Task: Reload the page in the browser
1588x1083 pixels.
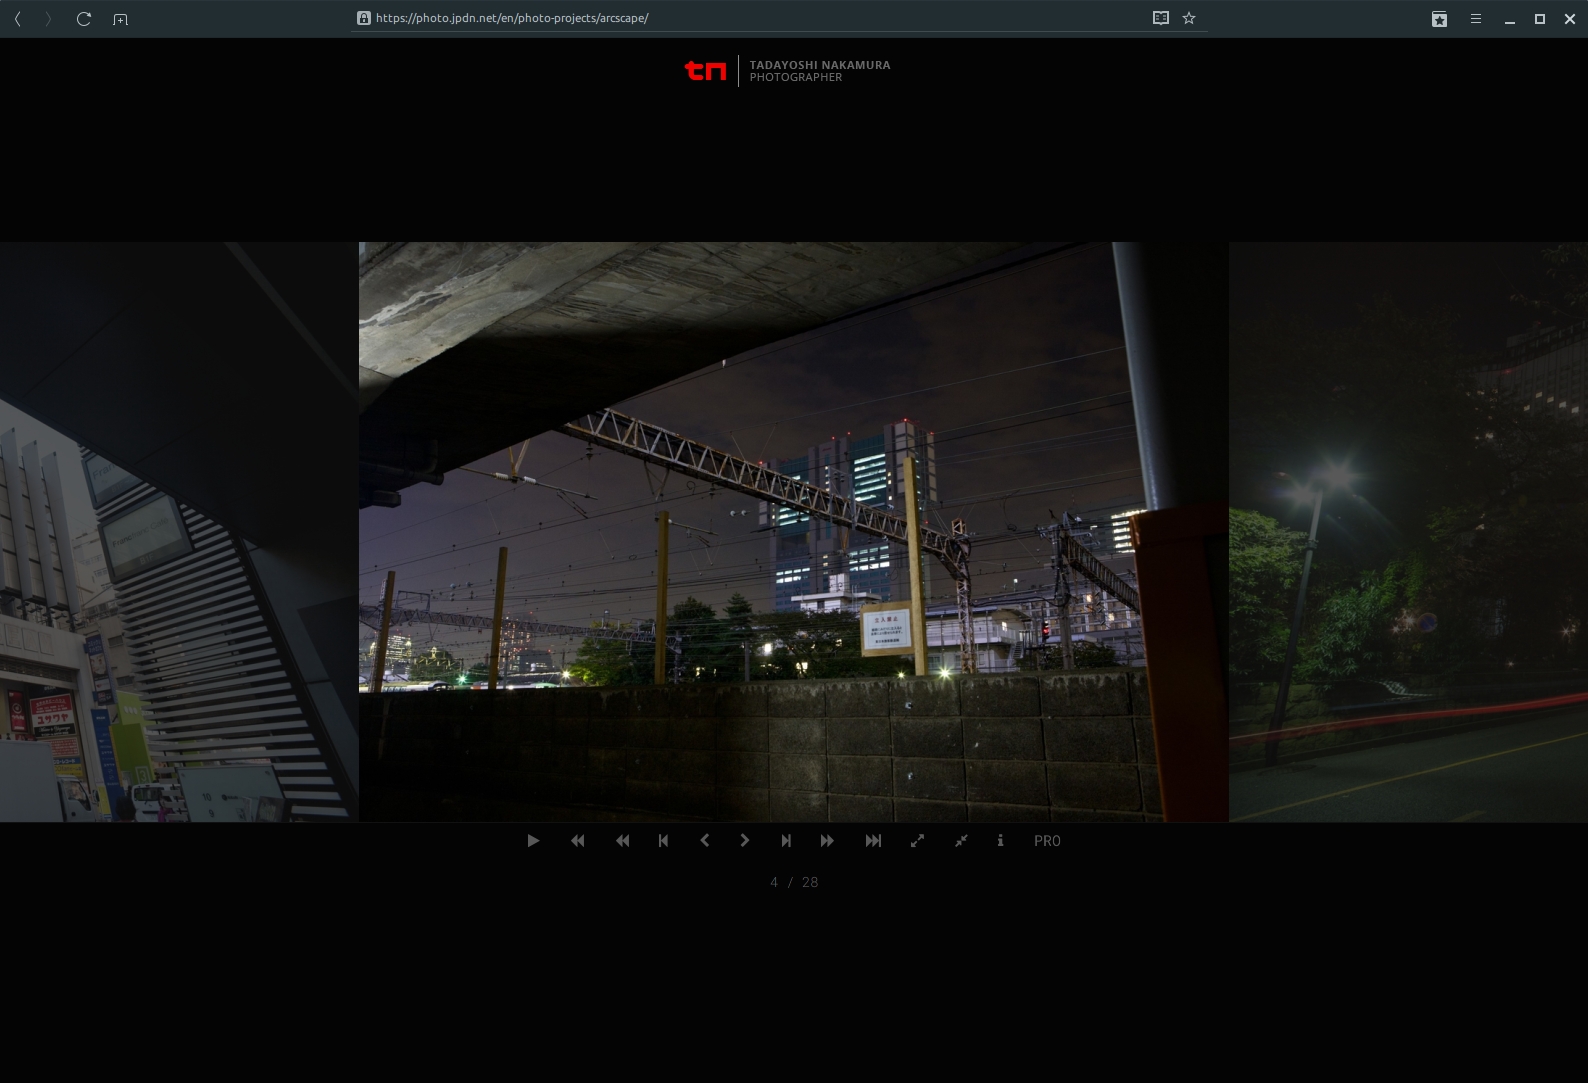Action: click(84, 19)
